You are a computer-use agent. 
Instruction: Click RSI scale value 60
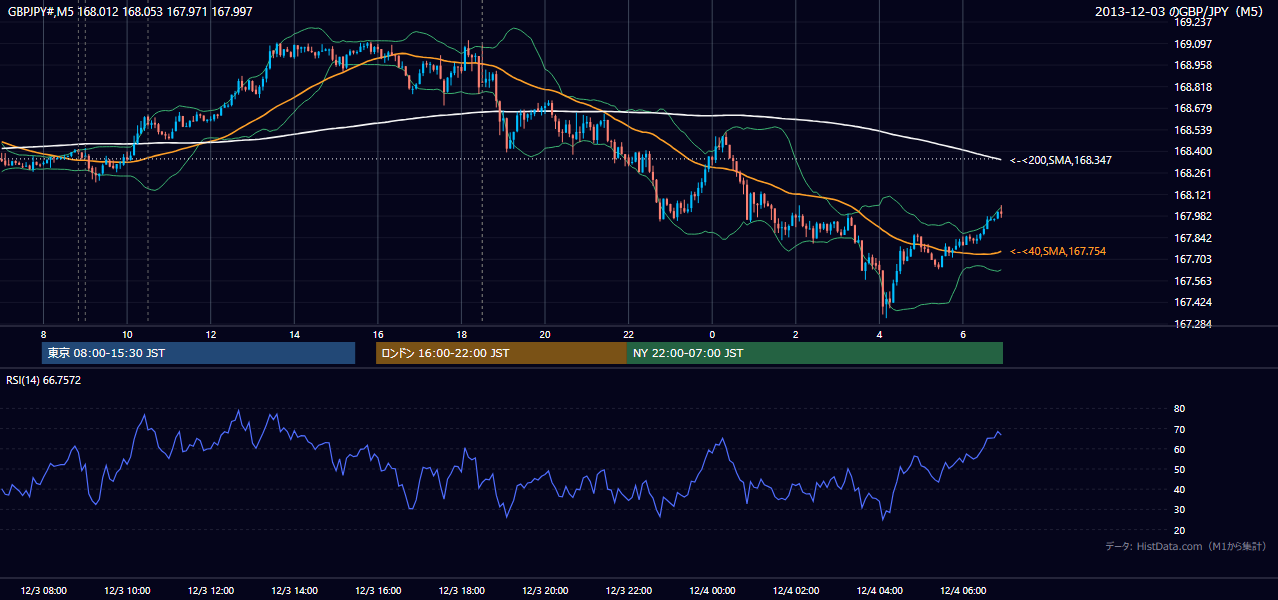[x=1179, y=449]
